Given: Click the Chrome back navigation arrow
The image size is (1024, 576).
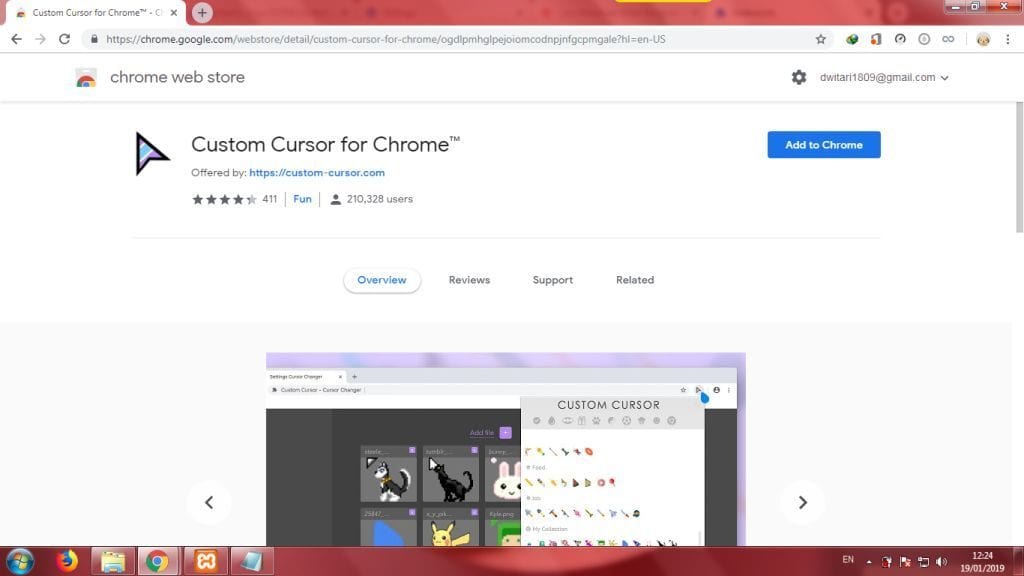Looking at the screenshot, I should tap(16, 39).
